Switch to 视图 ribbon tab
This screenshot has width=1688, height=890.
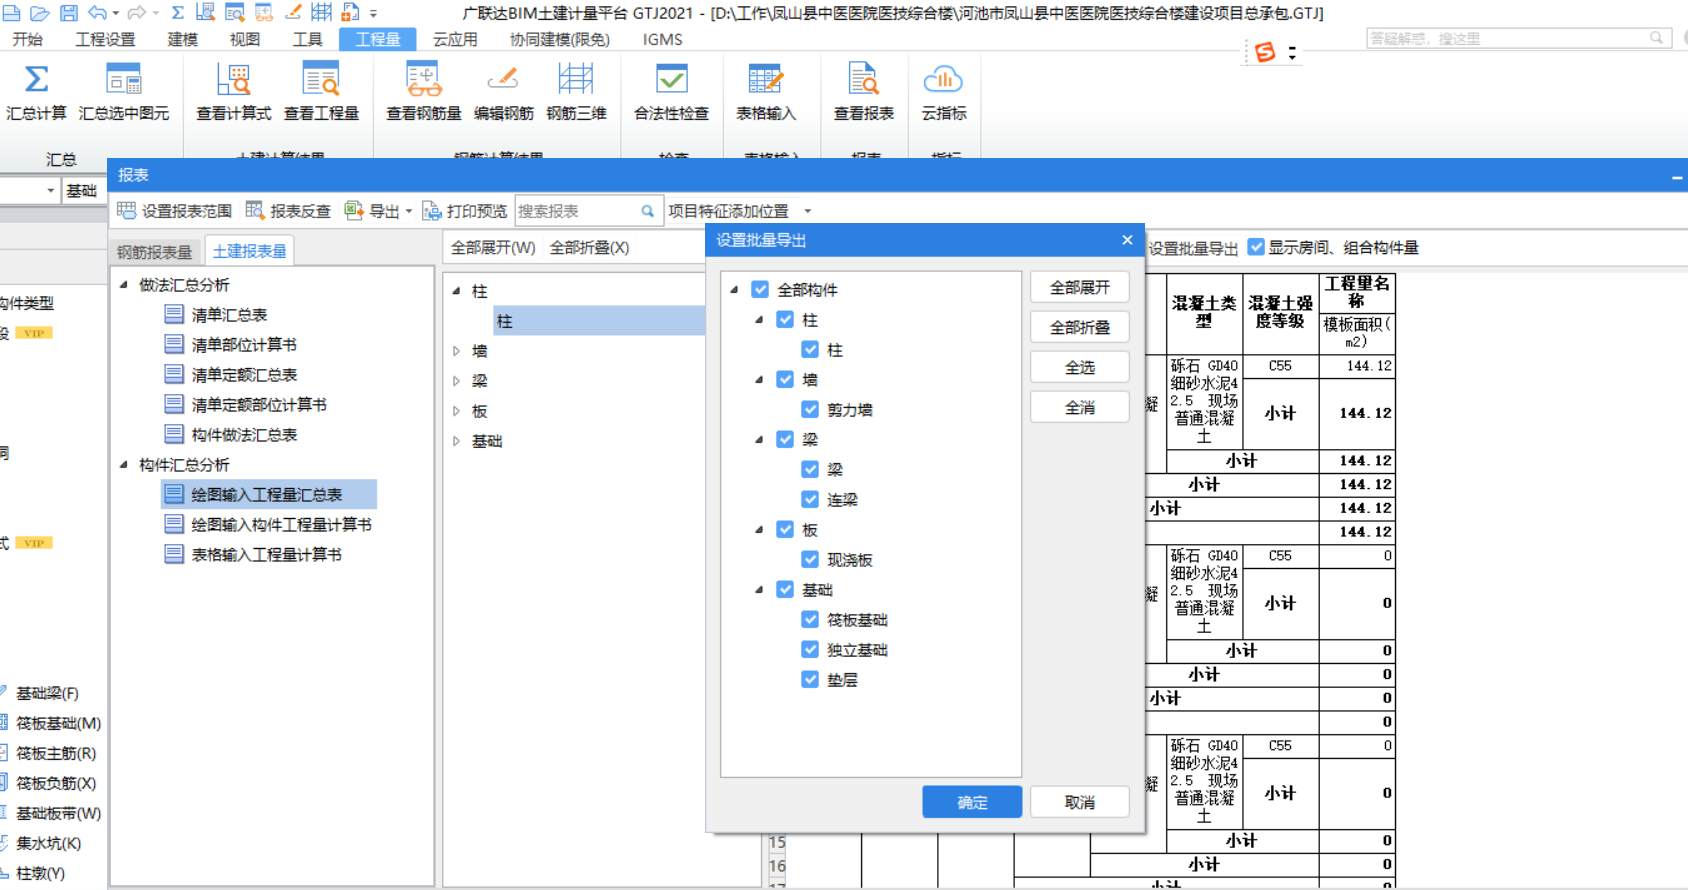(x=245, y=39)
